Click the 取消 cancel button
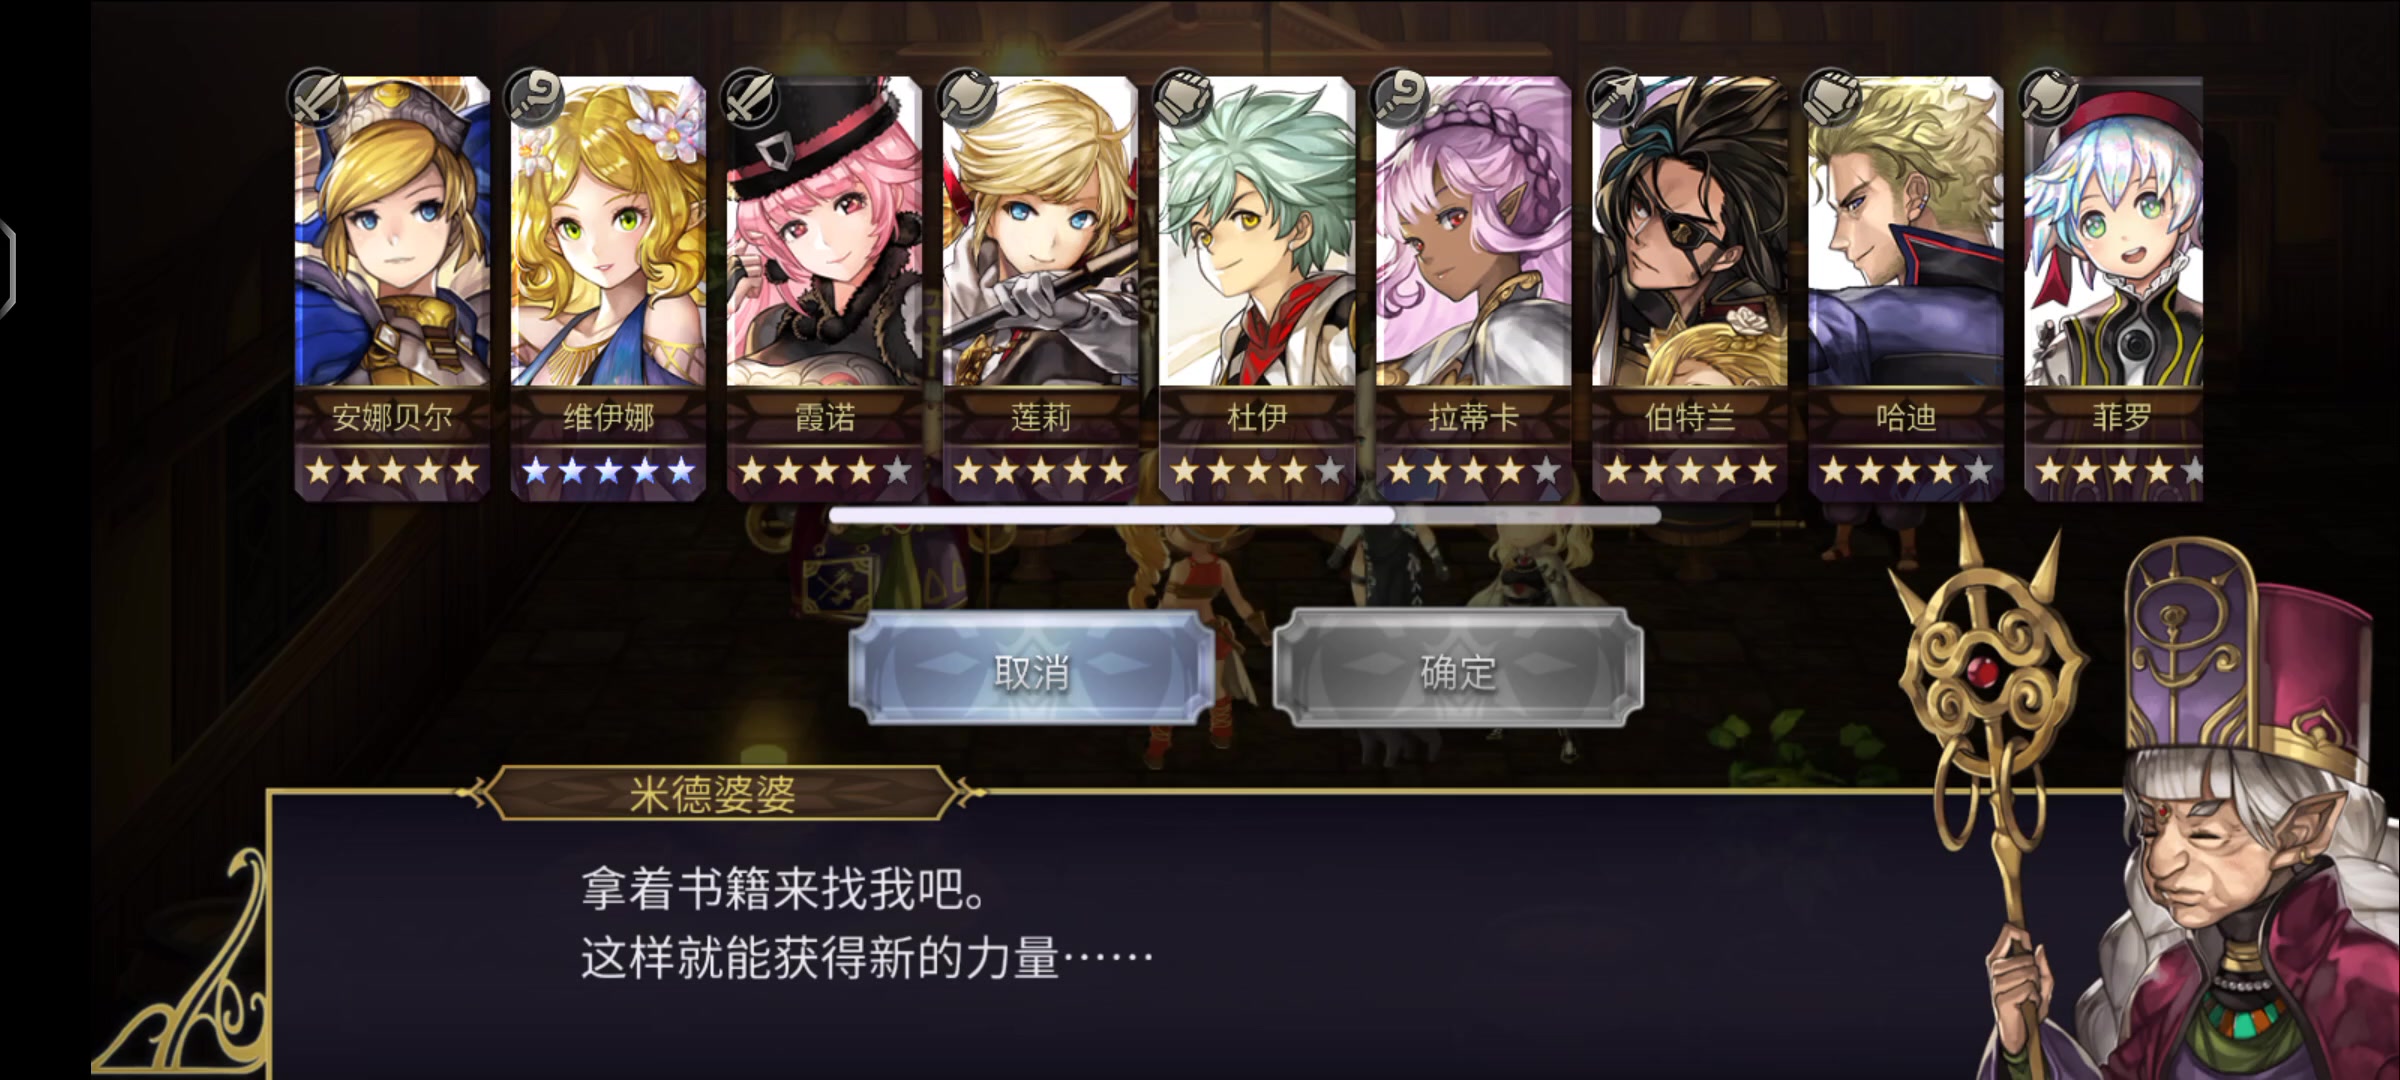The height and width of the screenshot is (1080, 2400). [x=1032, y=669]
